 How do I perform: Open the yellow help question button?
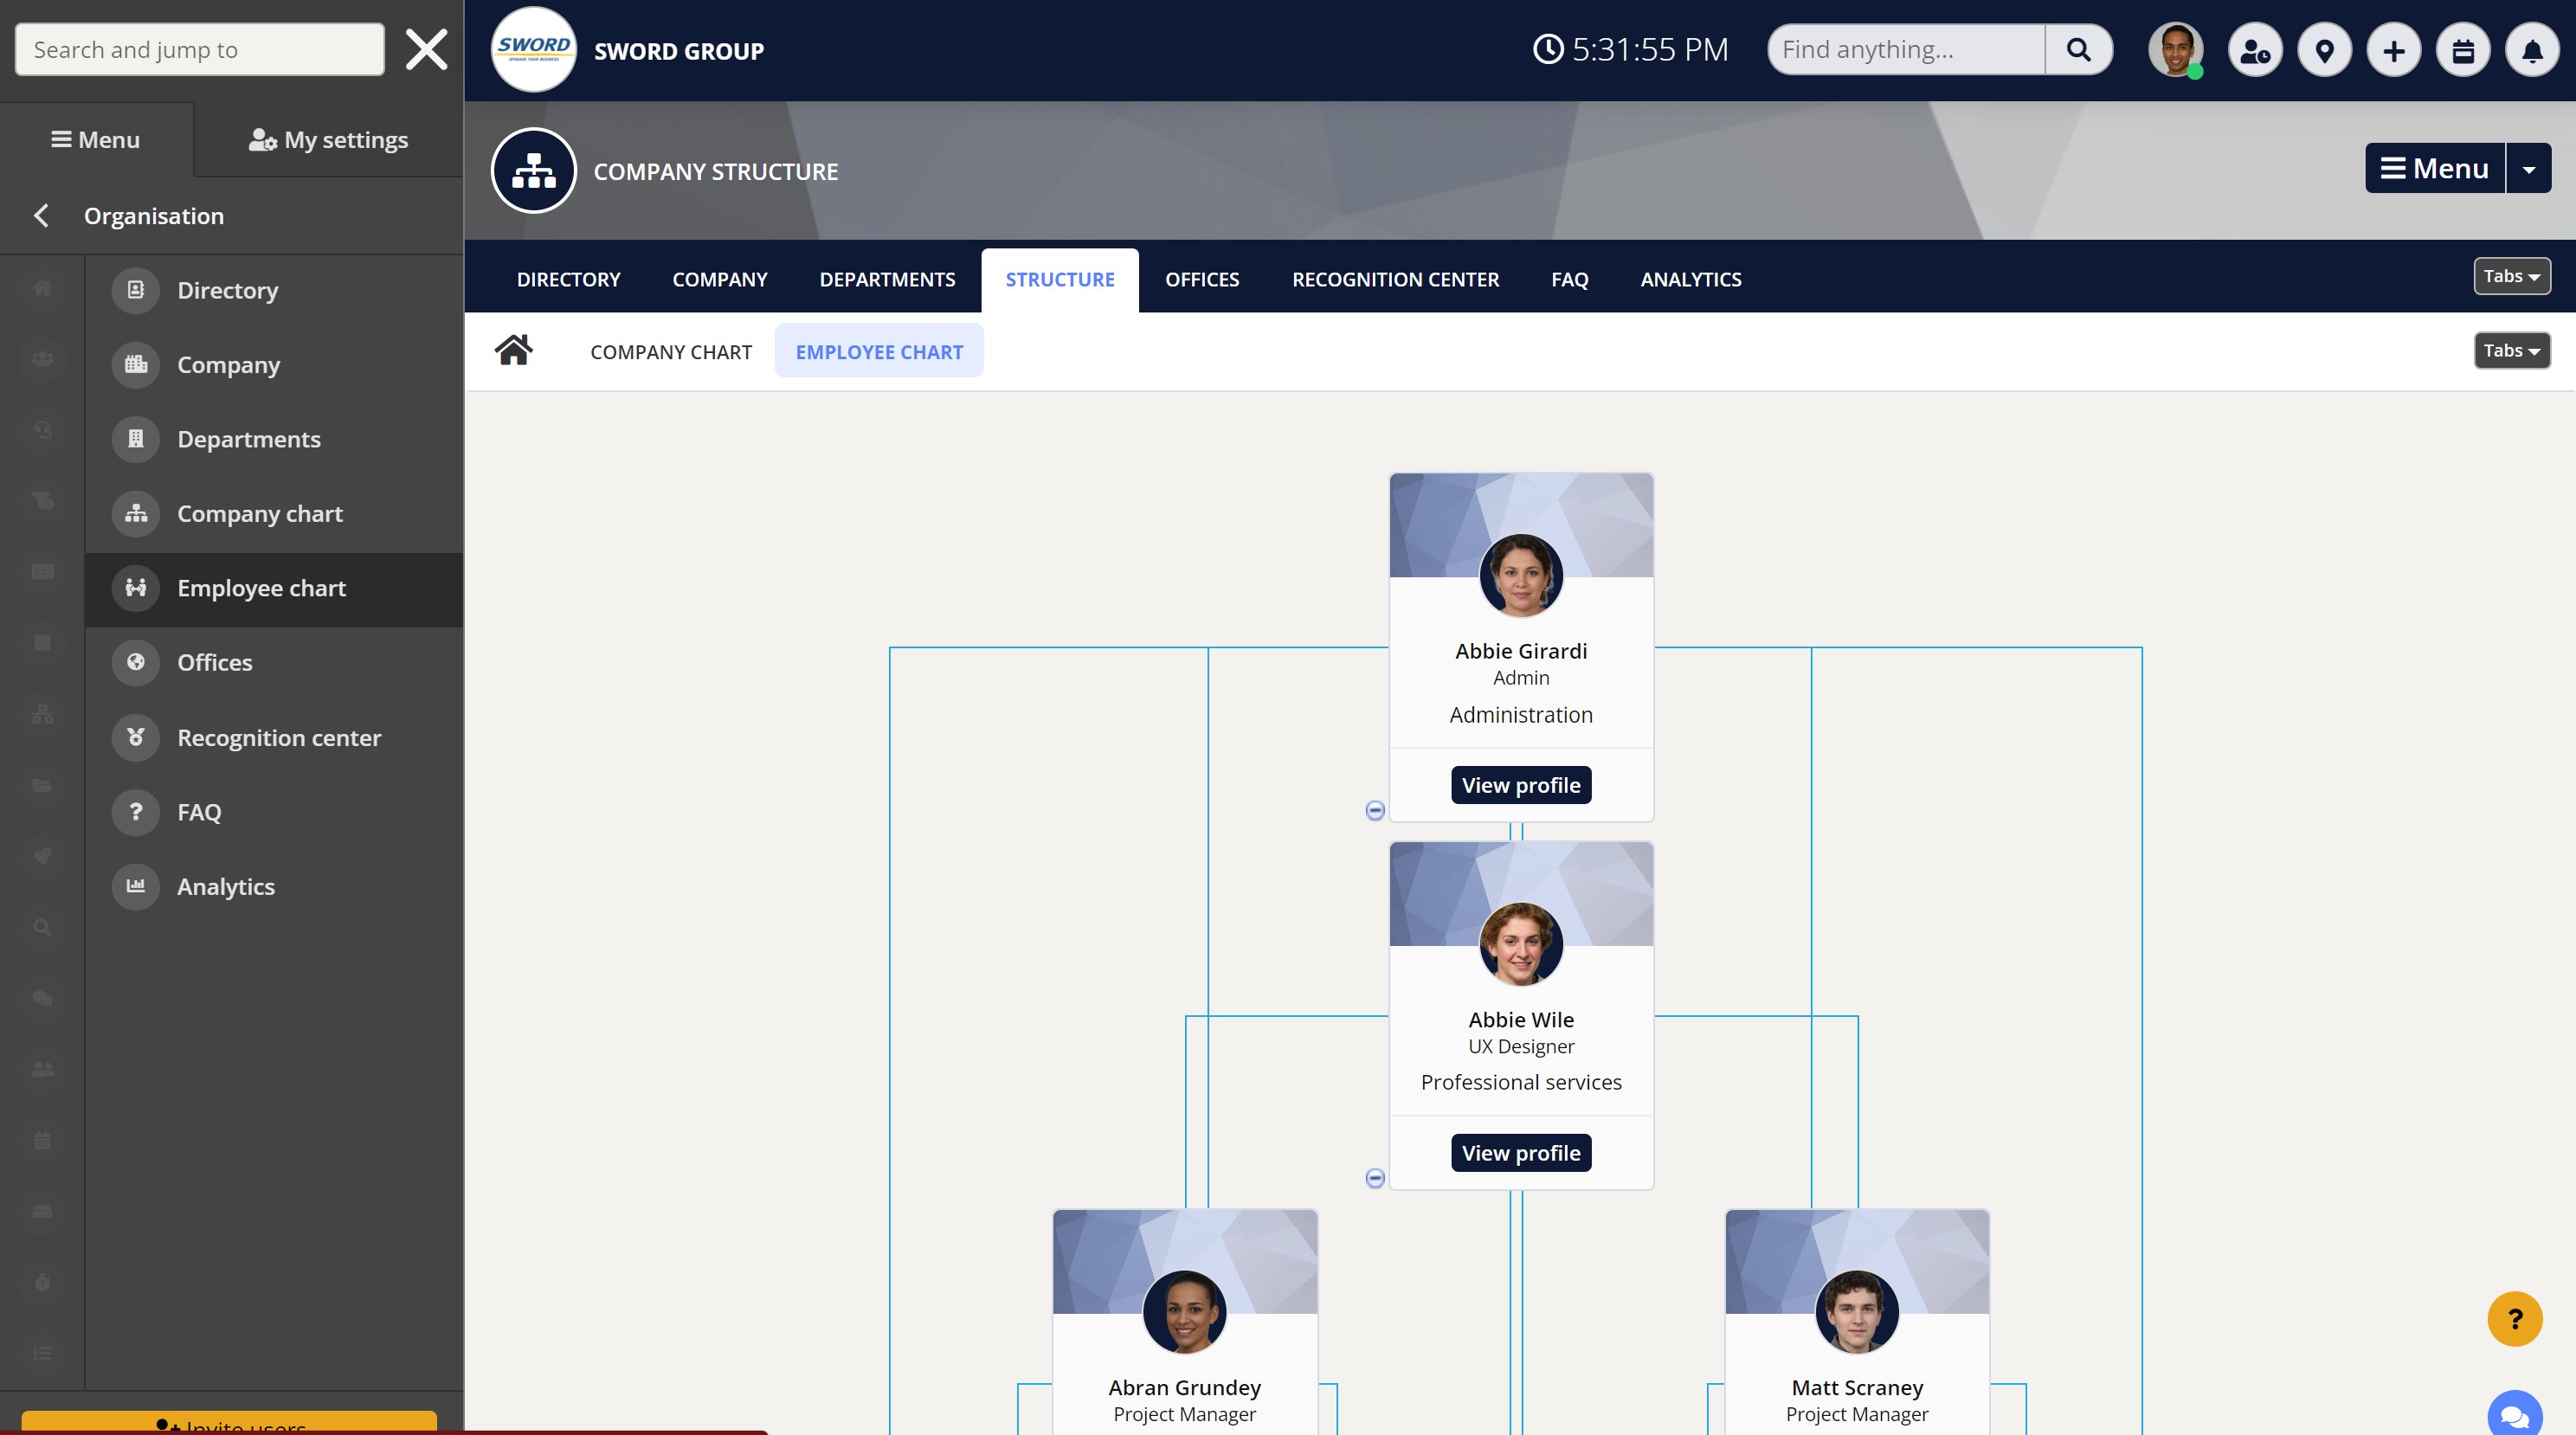click(2514, 1320)
